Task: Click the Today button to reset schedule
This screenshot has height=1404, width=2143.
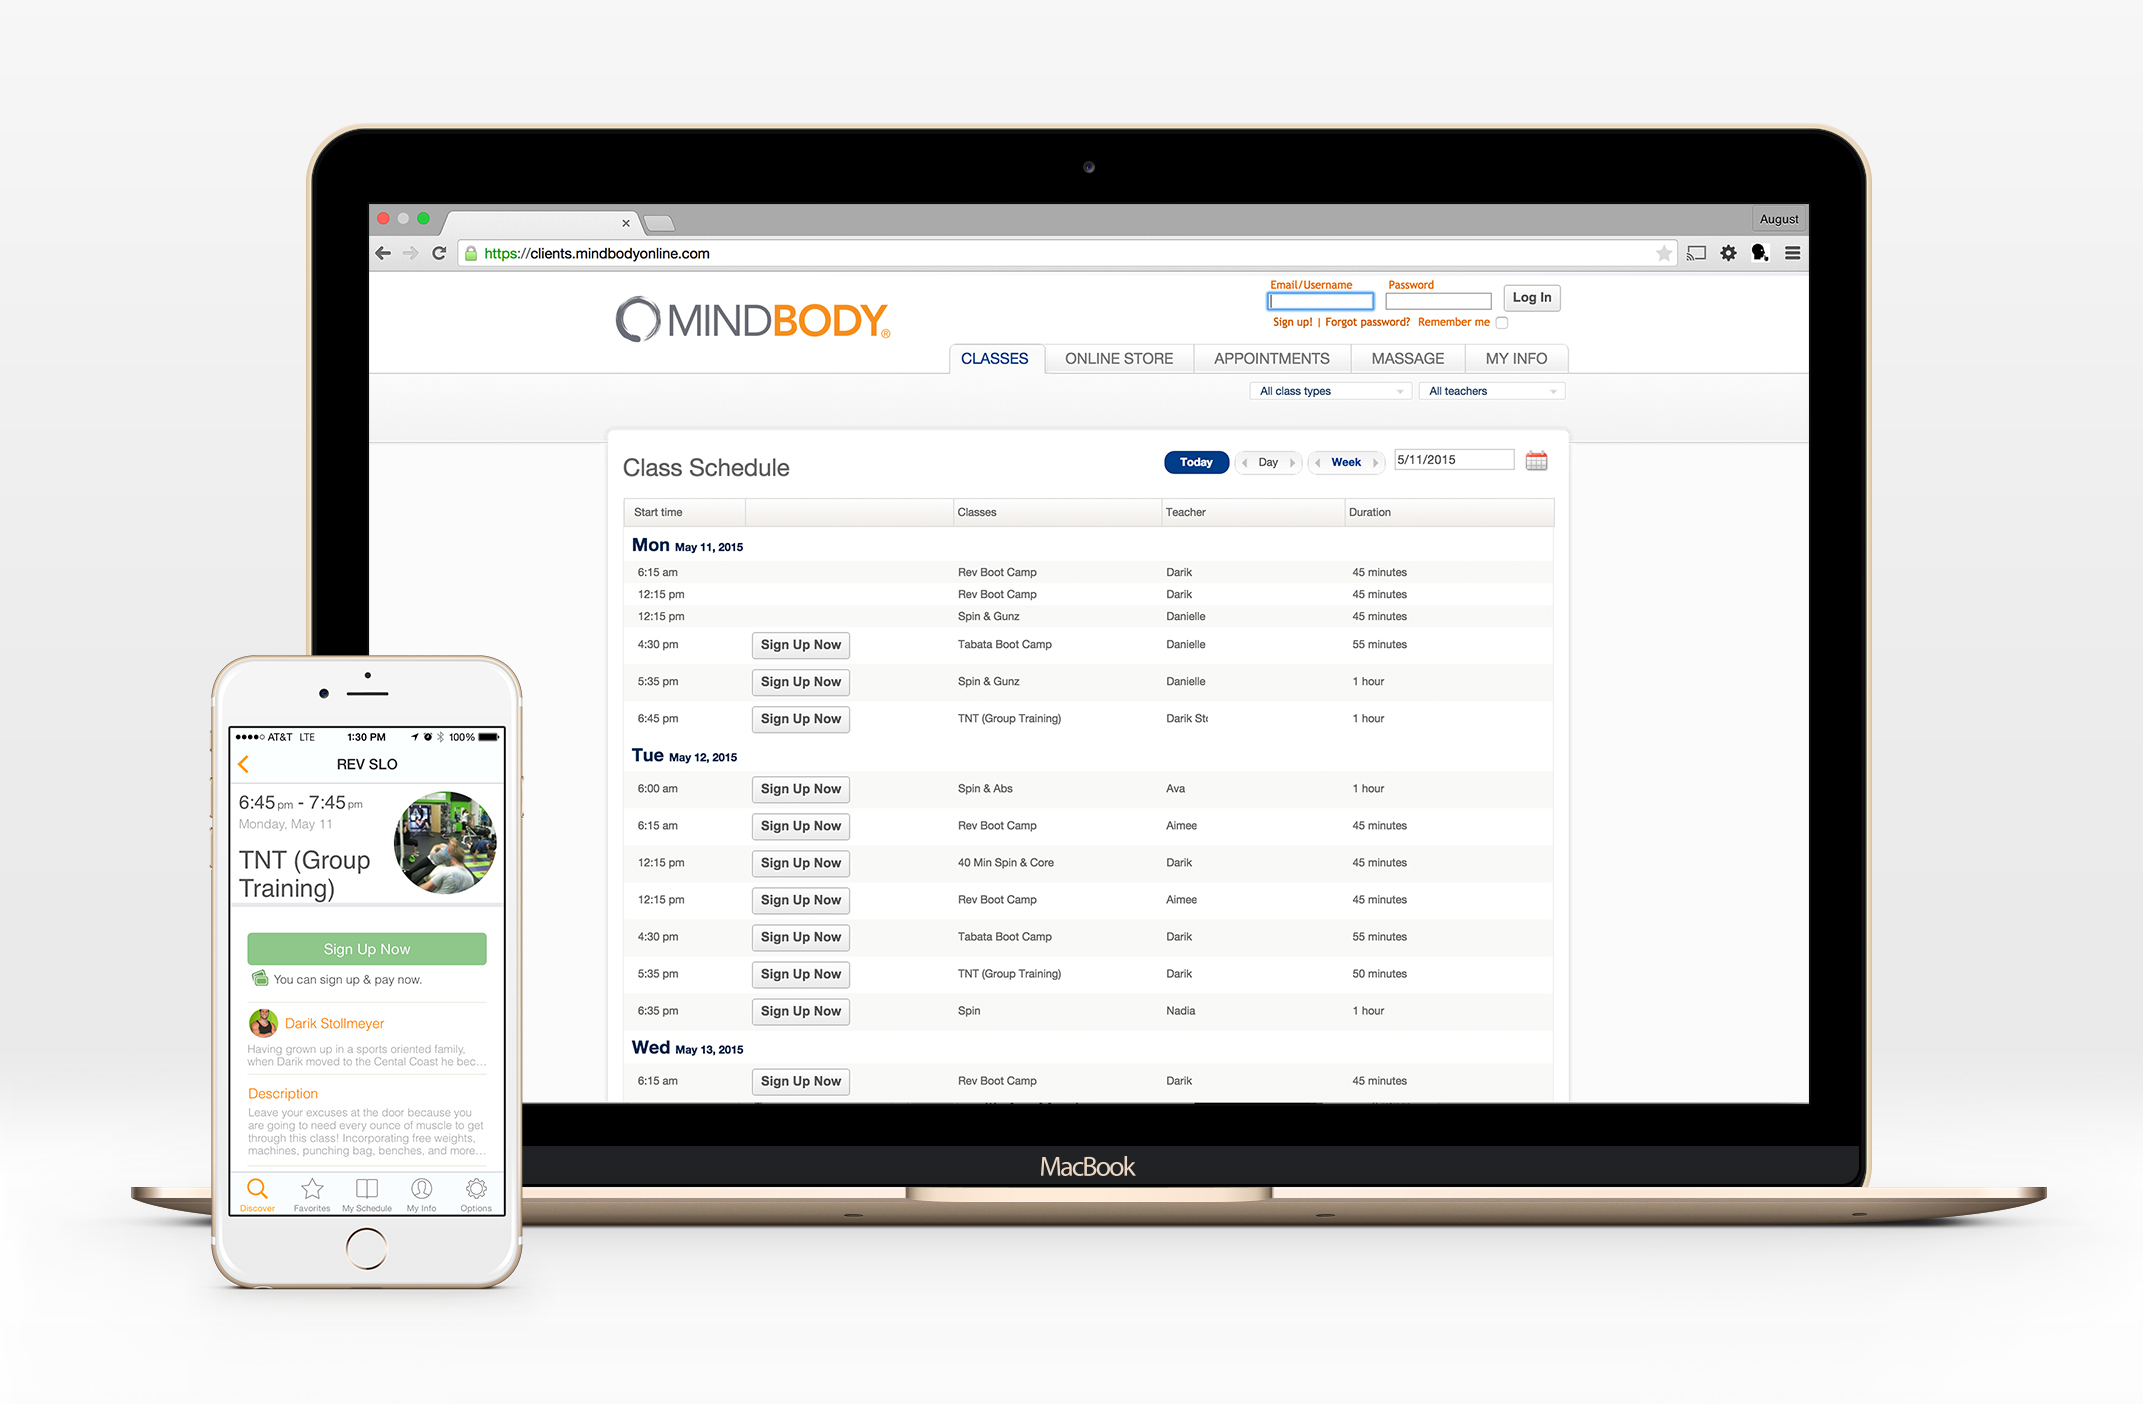Action: pos(1195,459)
